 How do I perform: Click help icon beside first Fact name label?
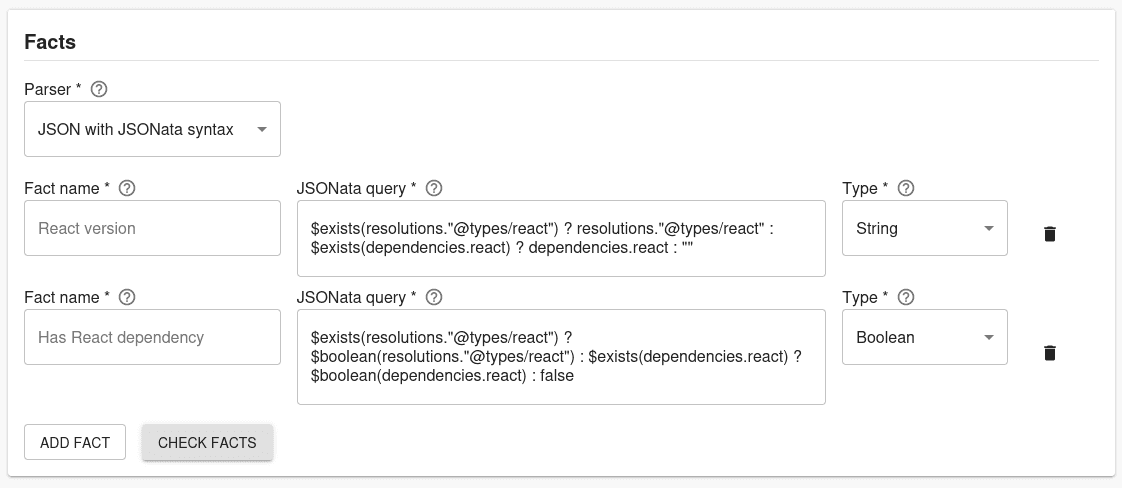[127, 188]
